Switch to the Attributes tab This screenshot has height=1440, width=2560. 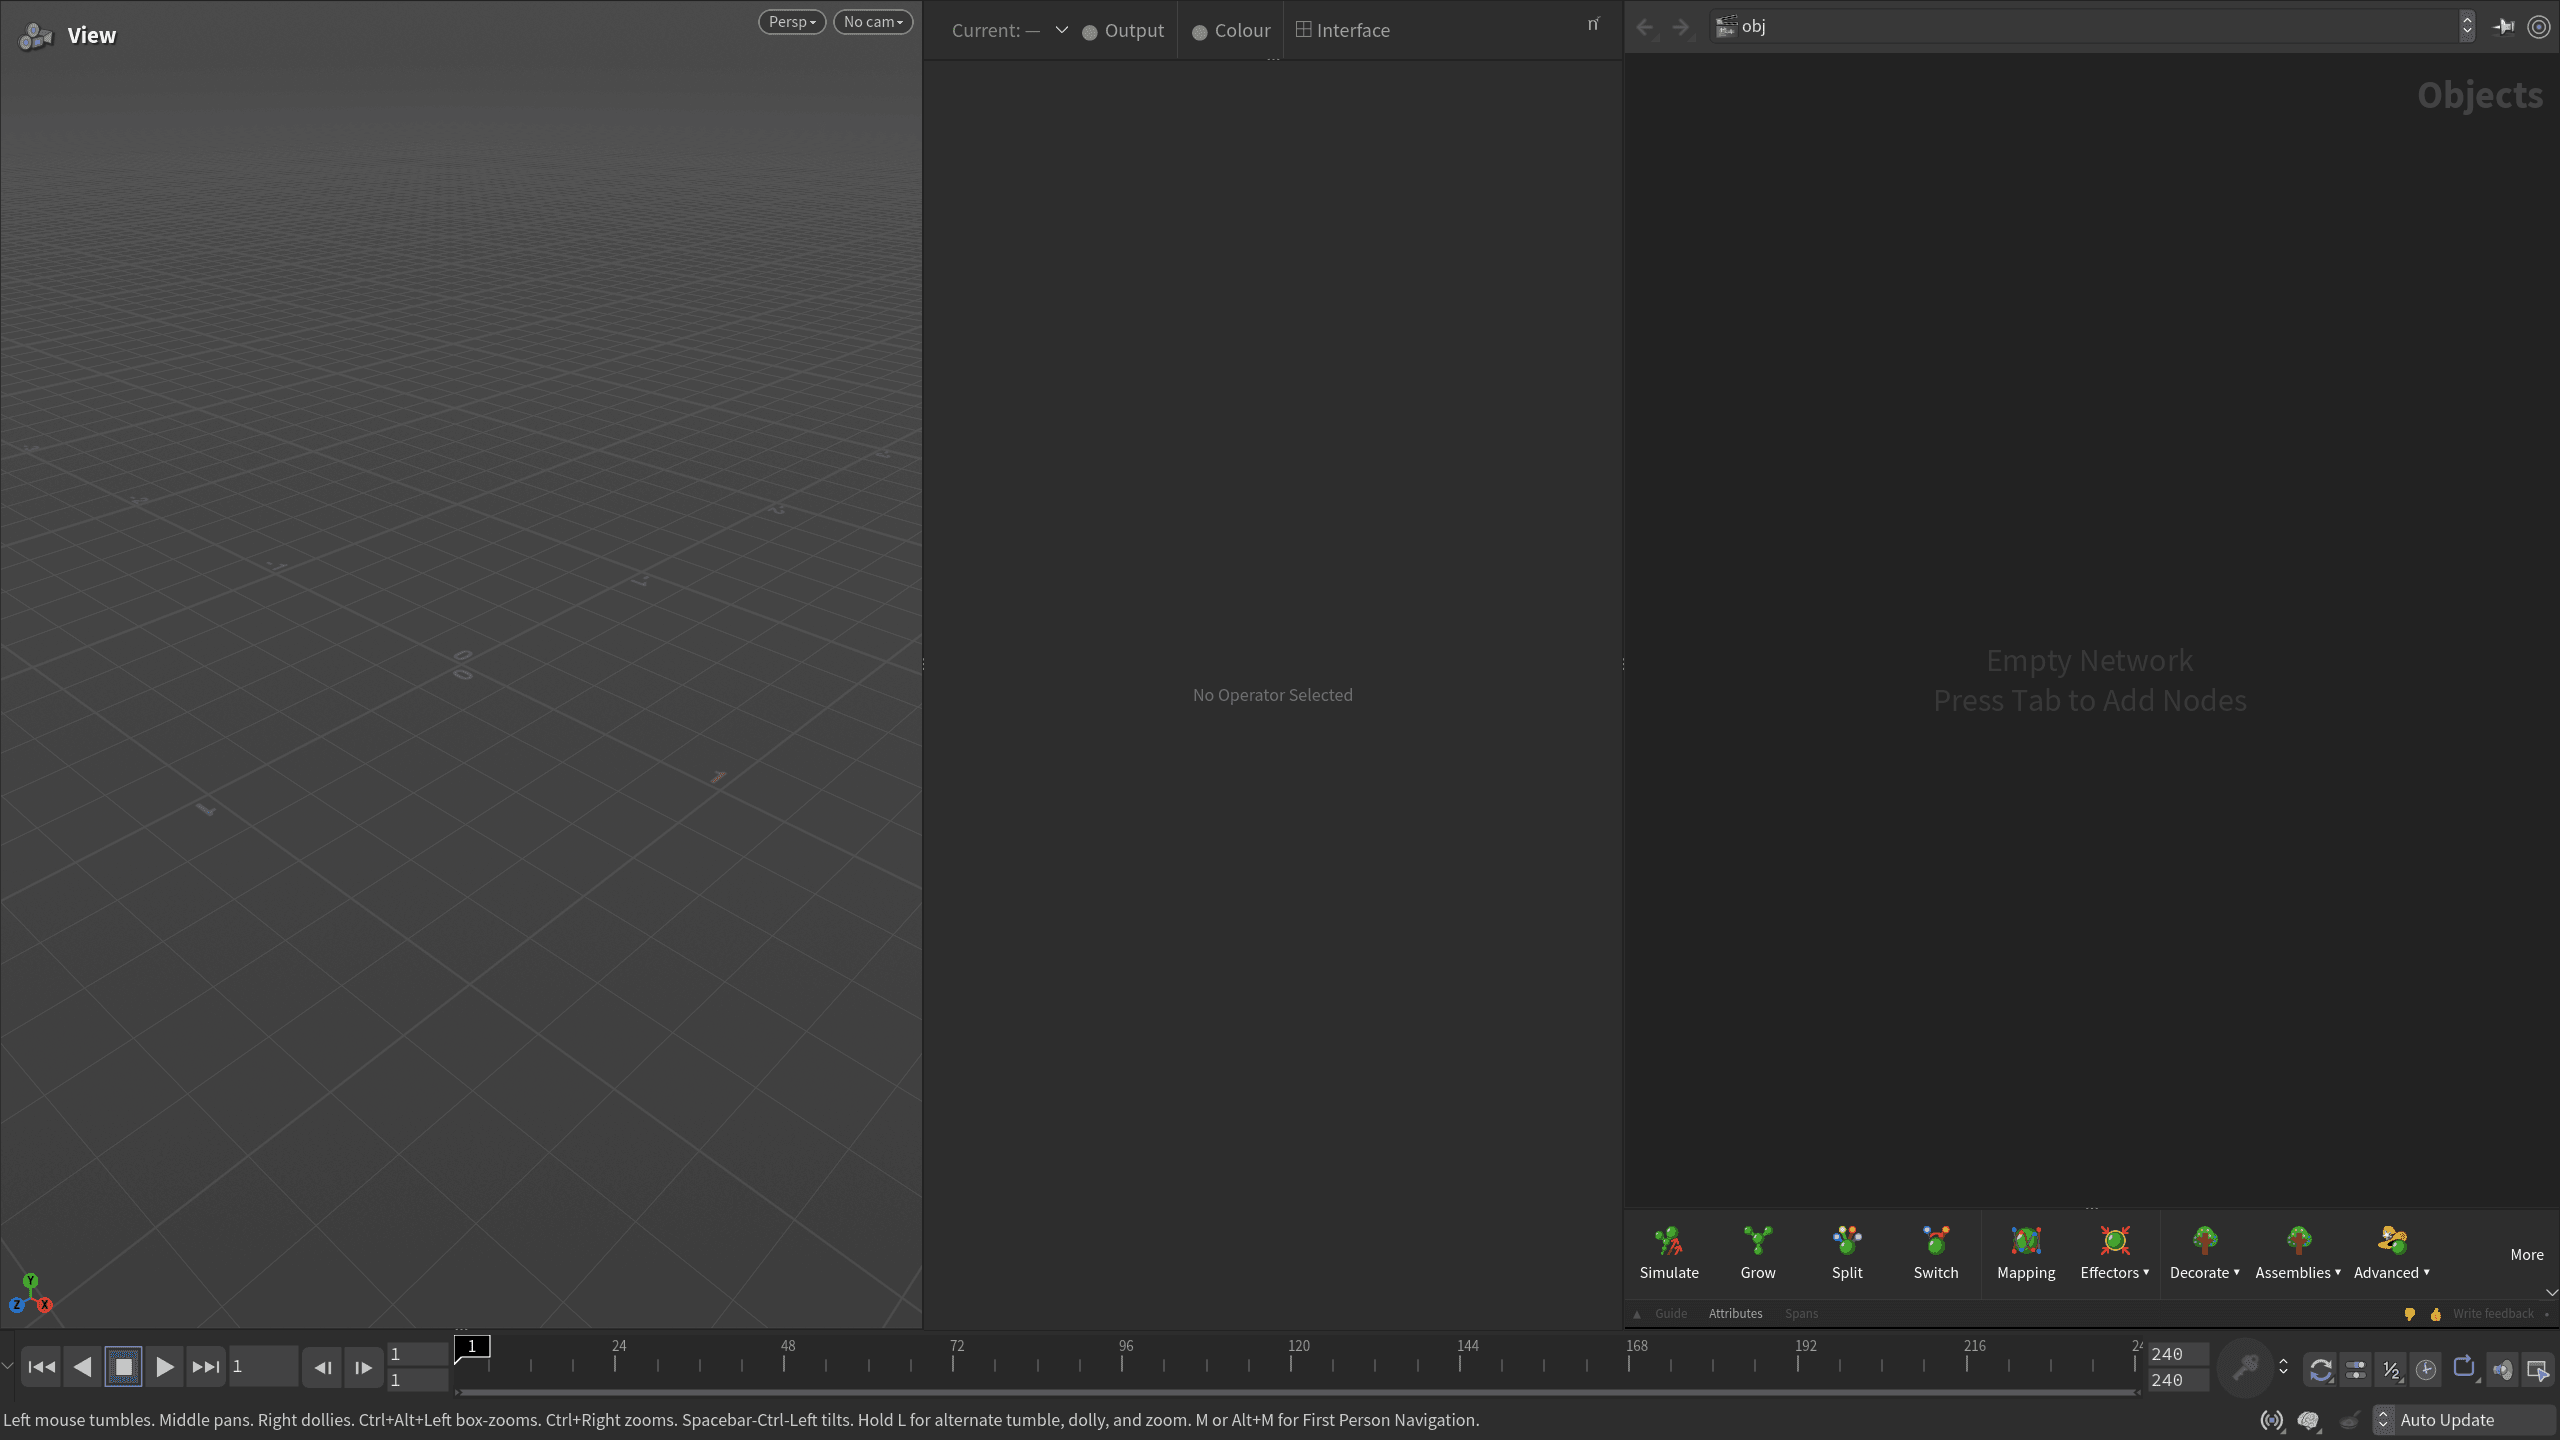pos(1735,1313)
